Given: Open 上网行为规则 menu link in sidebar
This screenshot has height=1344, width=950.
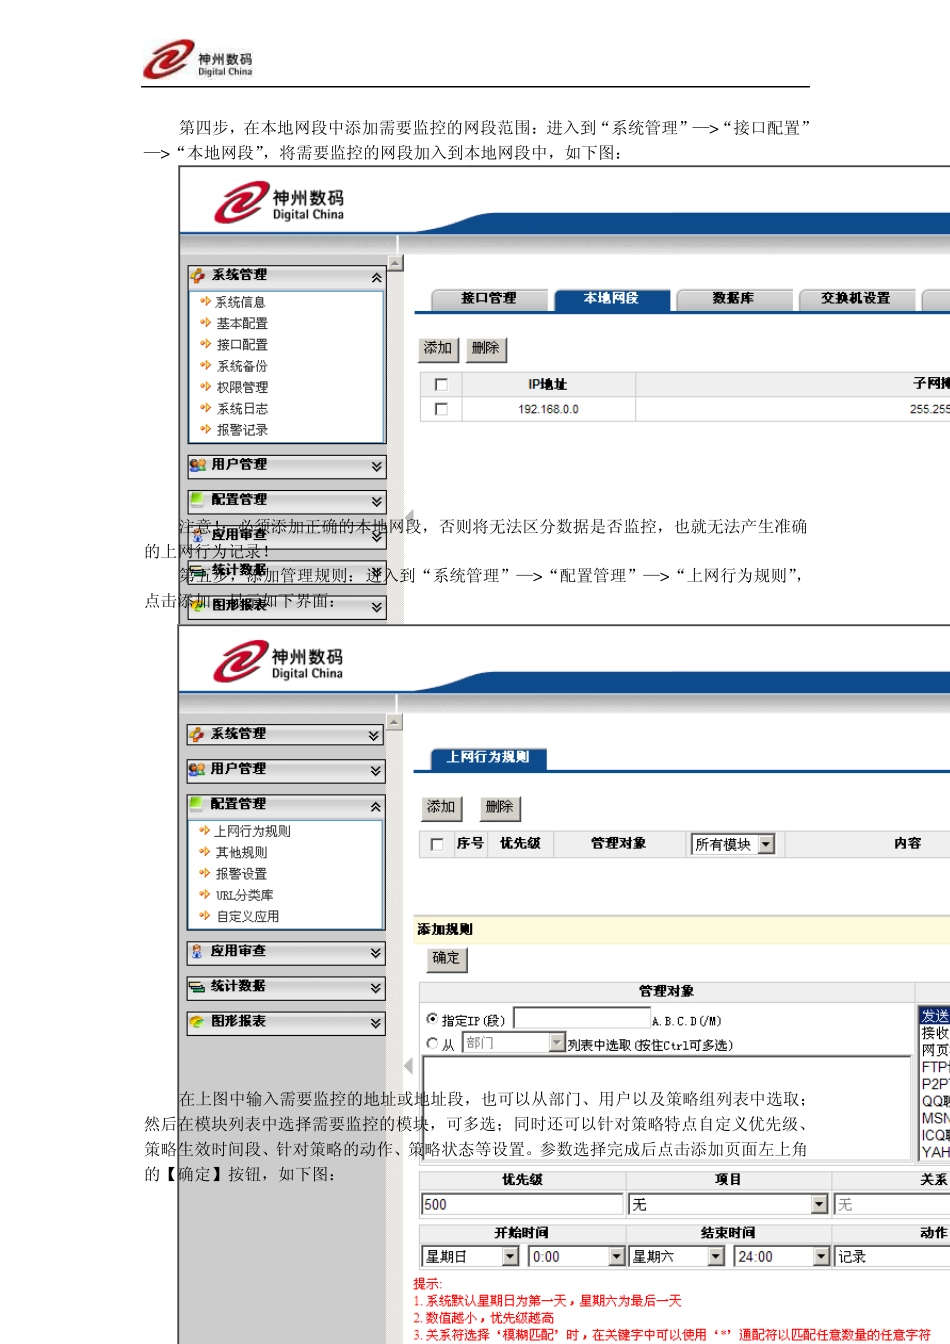Looking at the screenshot, I should pyautogui.click(x=253, y=831).
